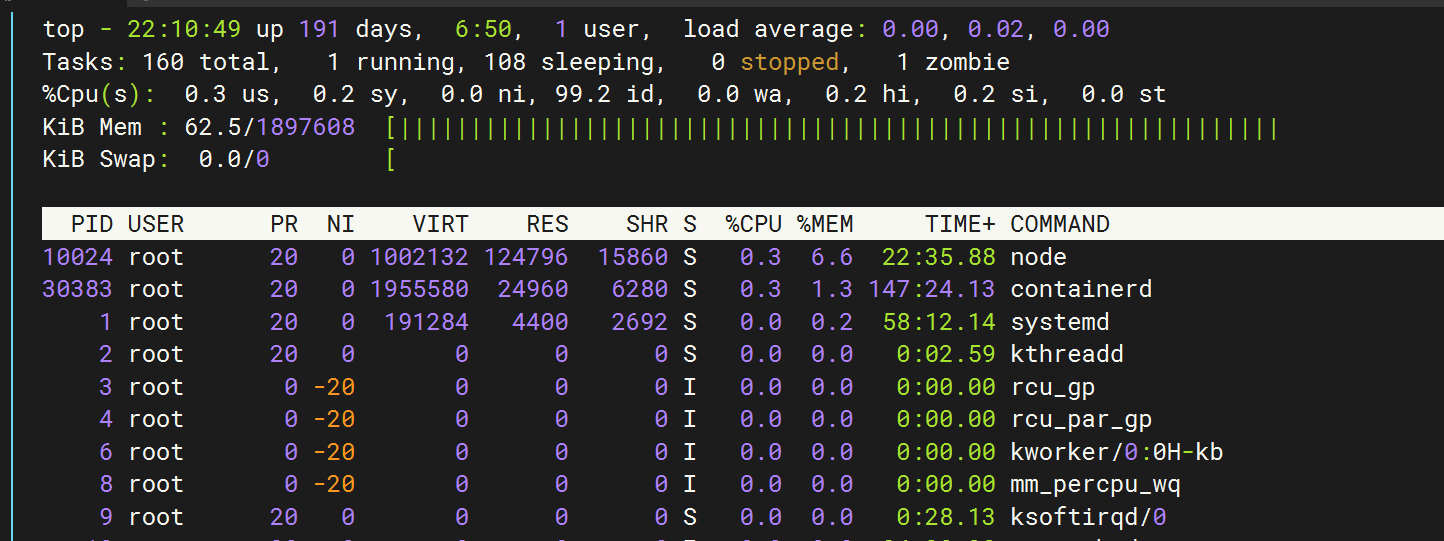Click the kworker/0:0H-kb process entry
Viewport: 1444px width, 541px height.
point(1116,452)
